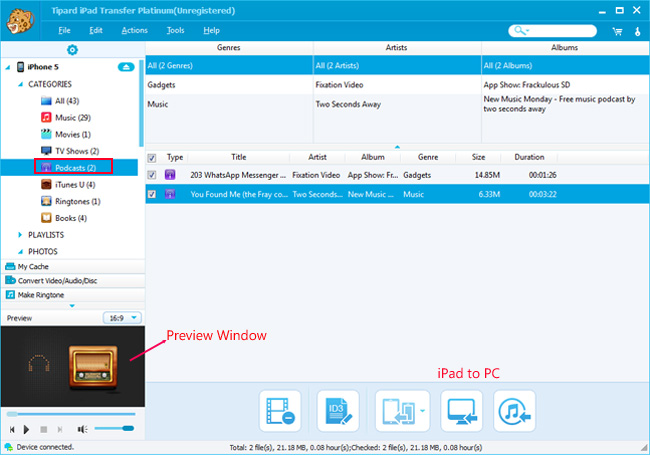Image resolution: width=650 pixels, height=455 pixels.
Task: Collapse the CATEGORIES tree node
Action: pyautogui.click(x=20, y=84)
